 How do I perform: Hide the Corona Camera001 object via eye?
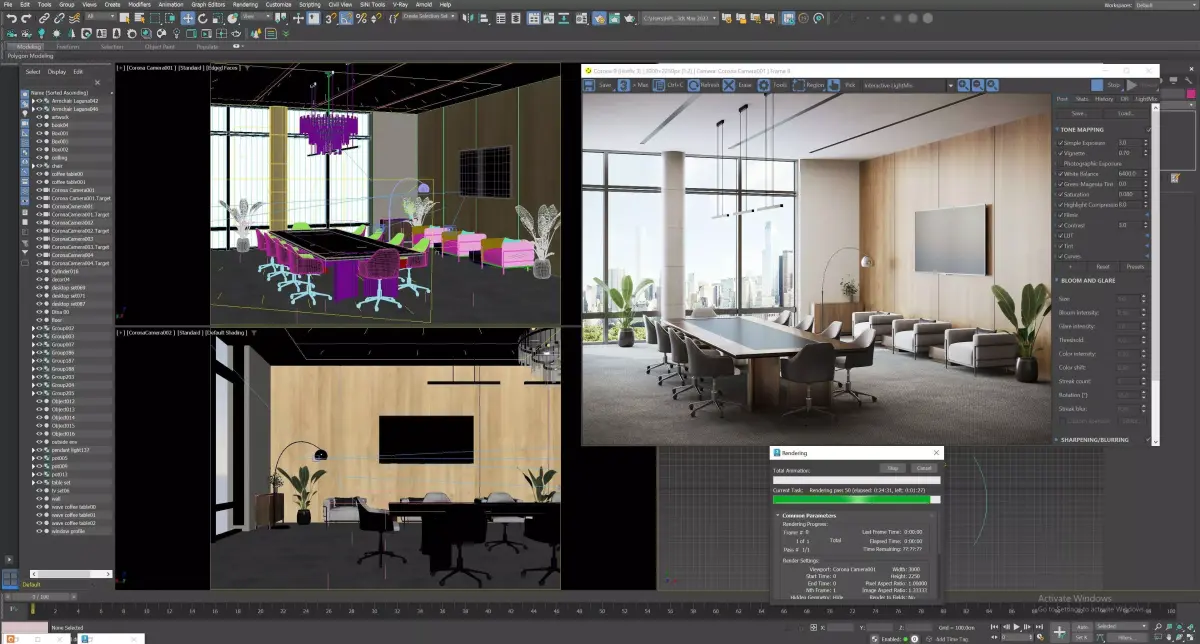[39, 190]
